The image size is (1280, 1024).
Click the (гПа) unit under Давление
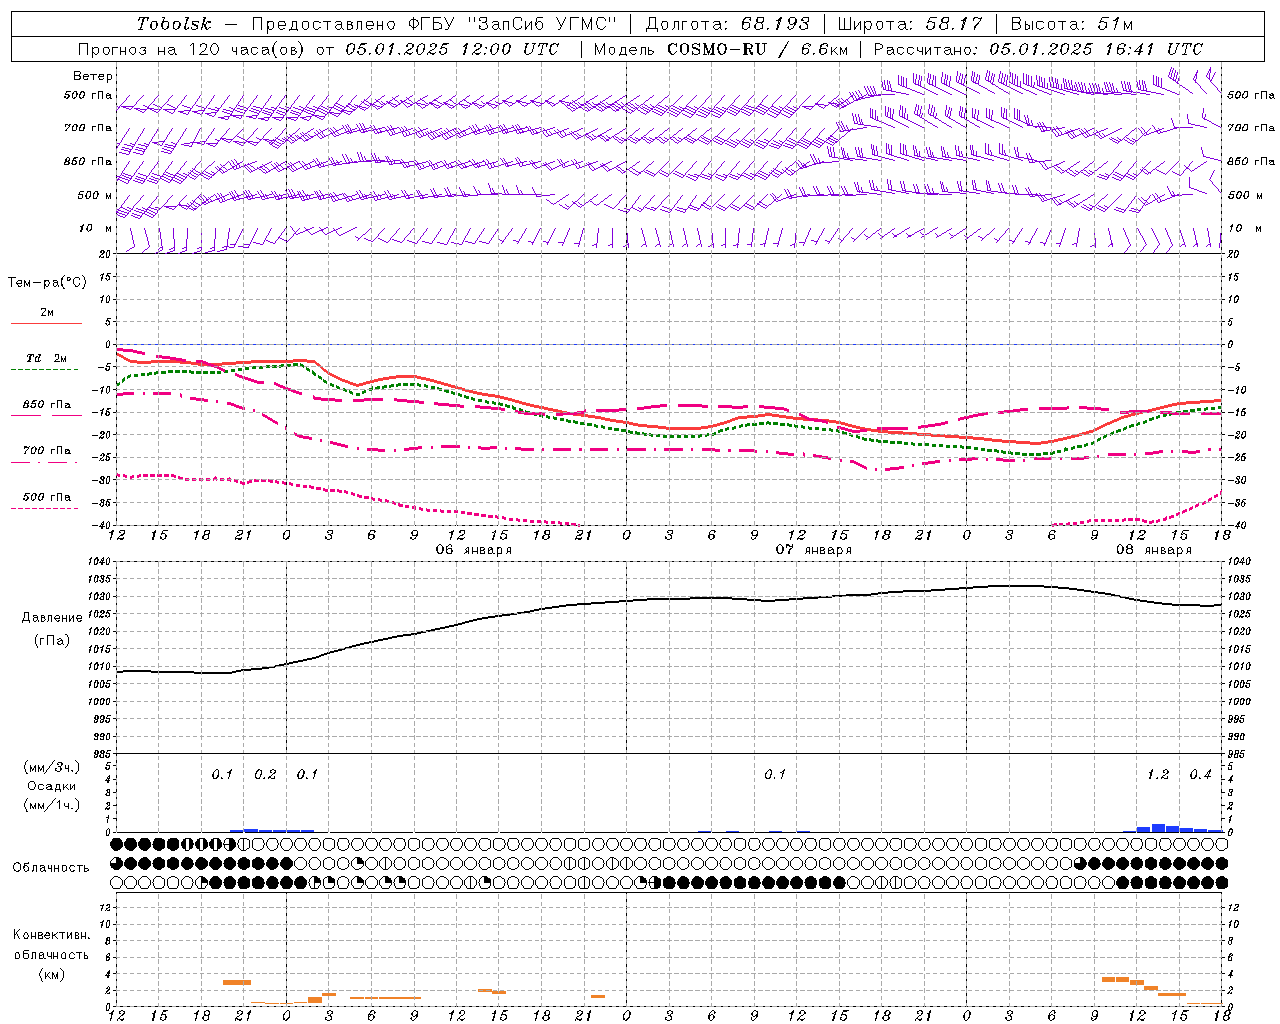tap(51, 641)
